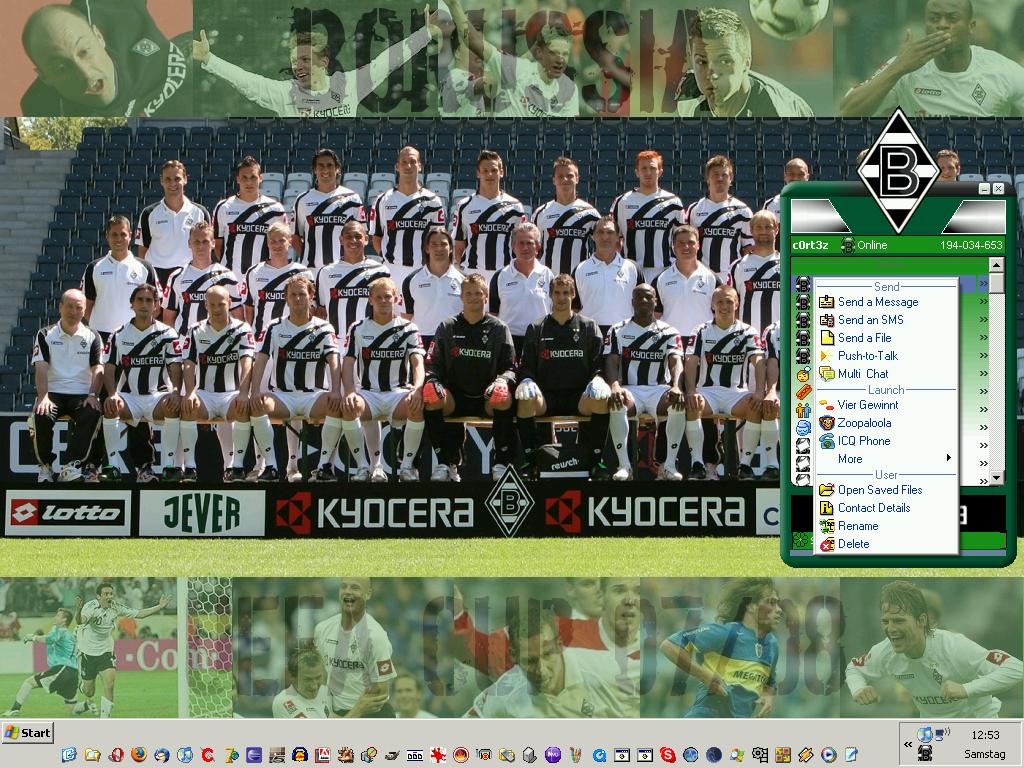The height and width of the screenshot is (768, 1024).
Task: Expand the chevron on the two-people contact row
Action: pyautogui.click(x=983, y=410)
